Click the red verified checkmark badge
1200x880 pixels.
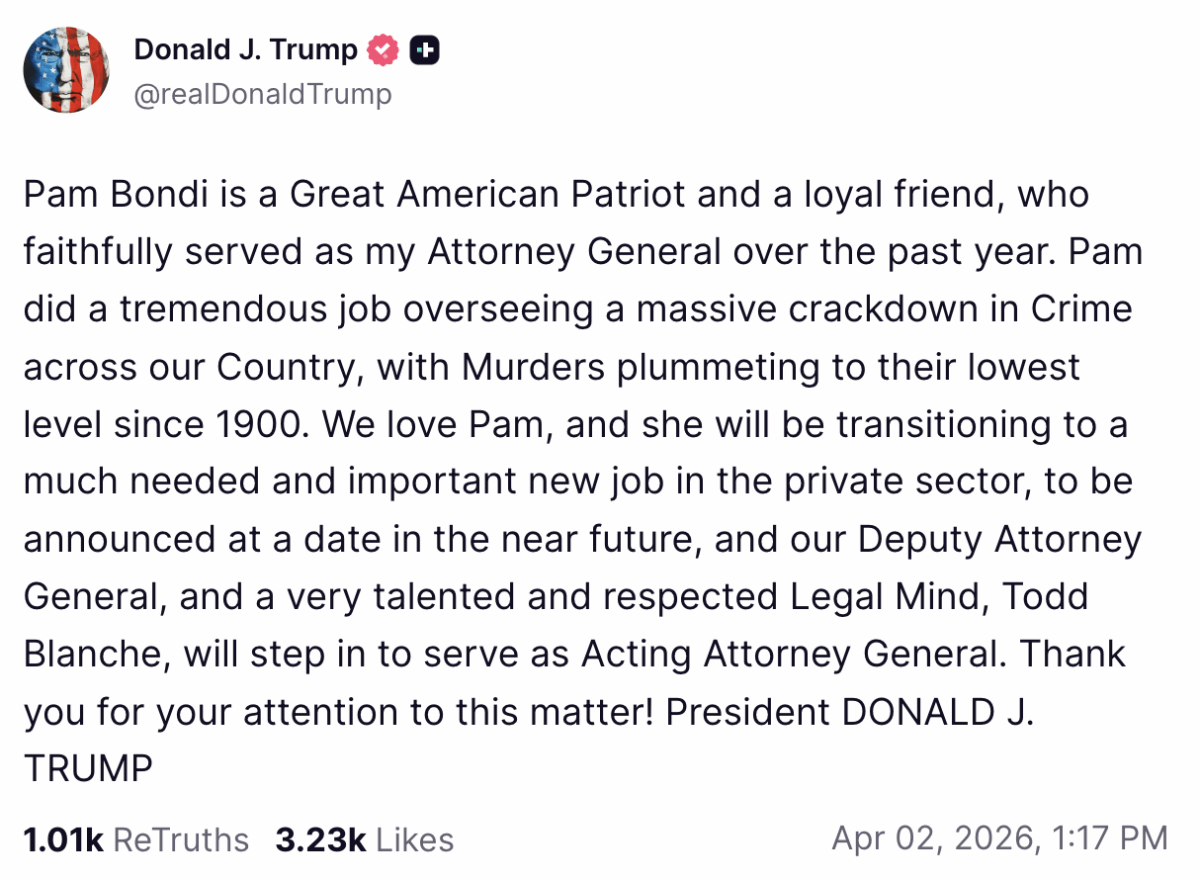[x=384, y=50]
